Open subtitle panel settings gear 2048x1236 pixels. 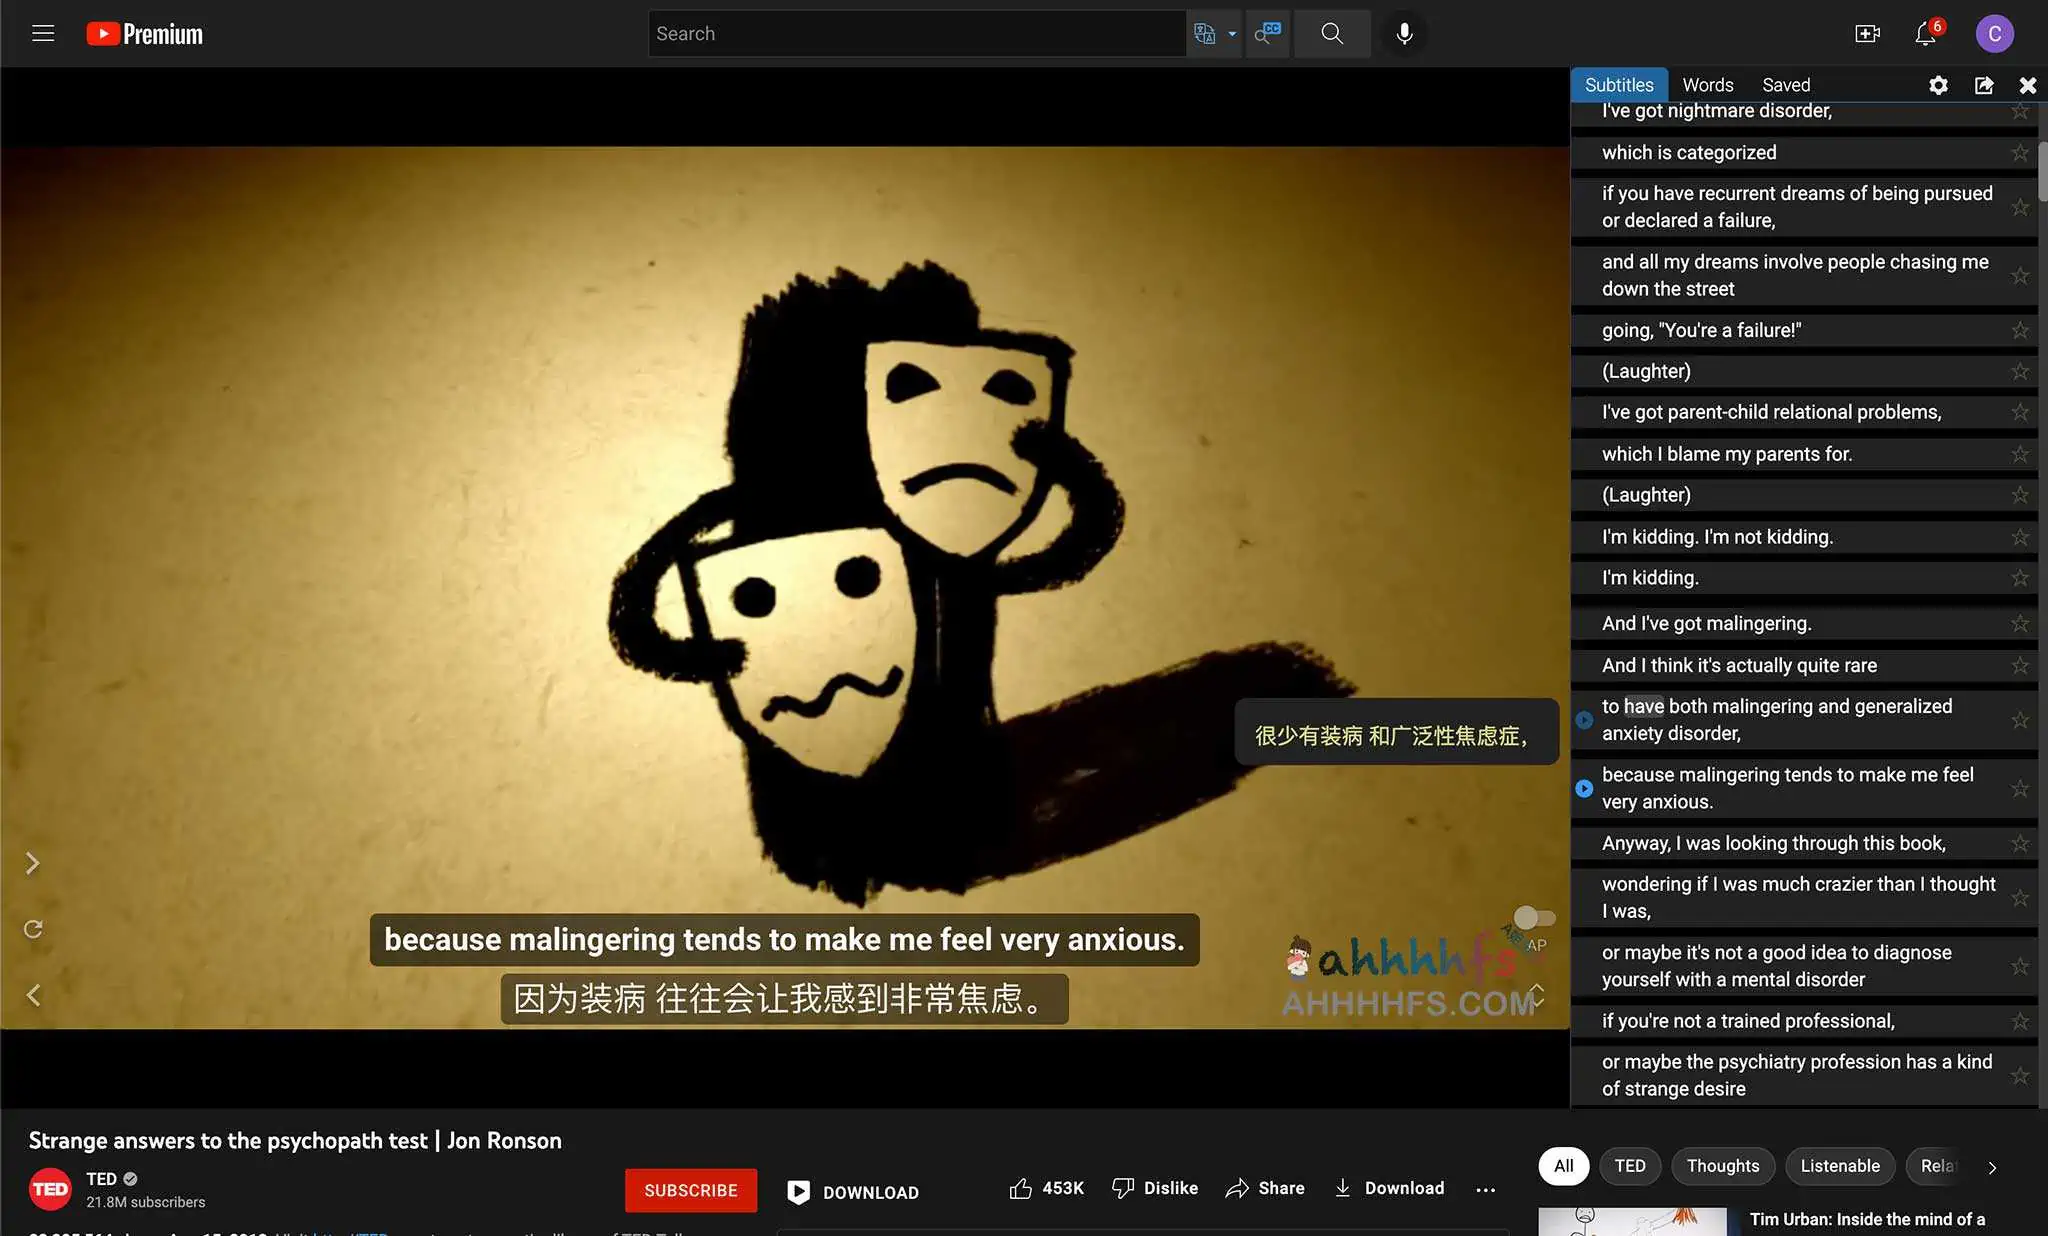[1938, 85]
